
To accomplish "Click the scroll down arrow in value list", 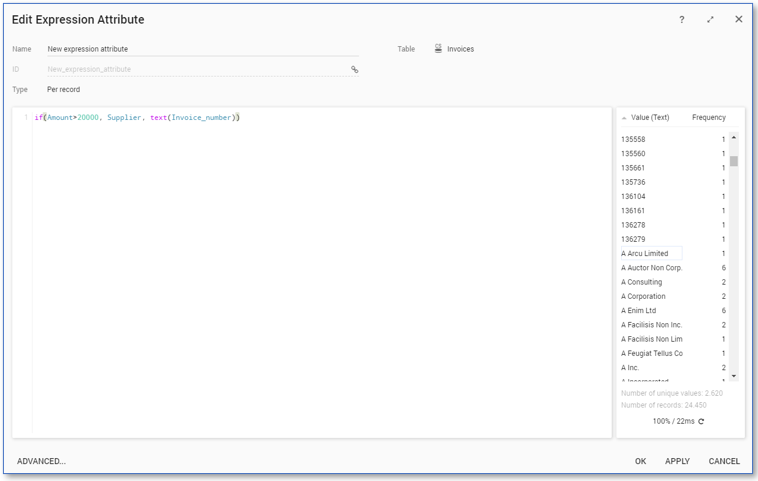I will [x=734, y=376].
